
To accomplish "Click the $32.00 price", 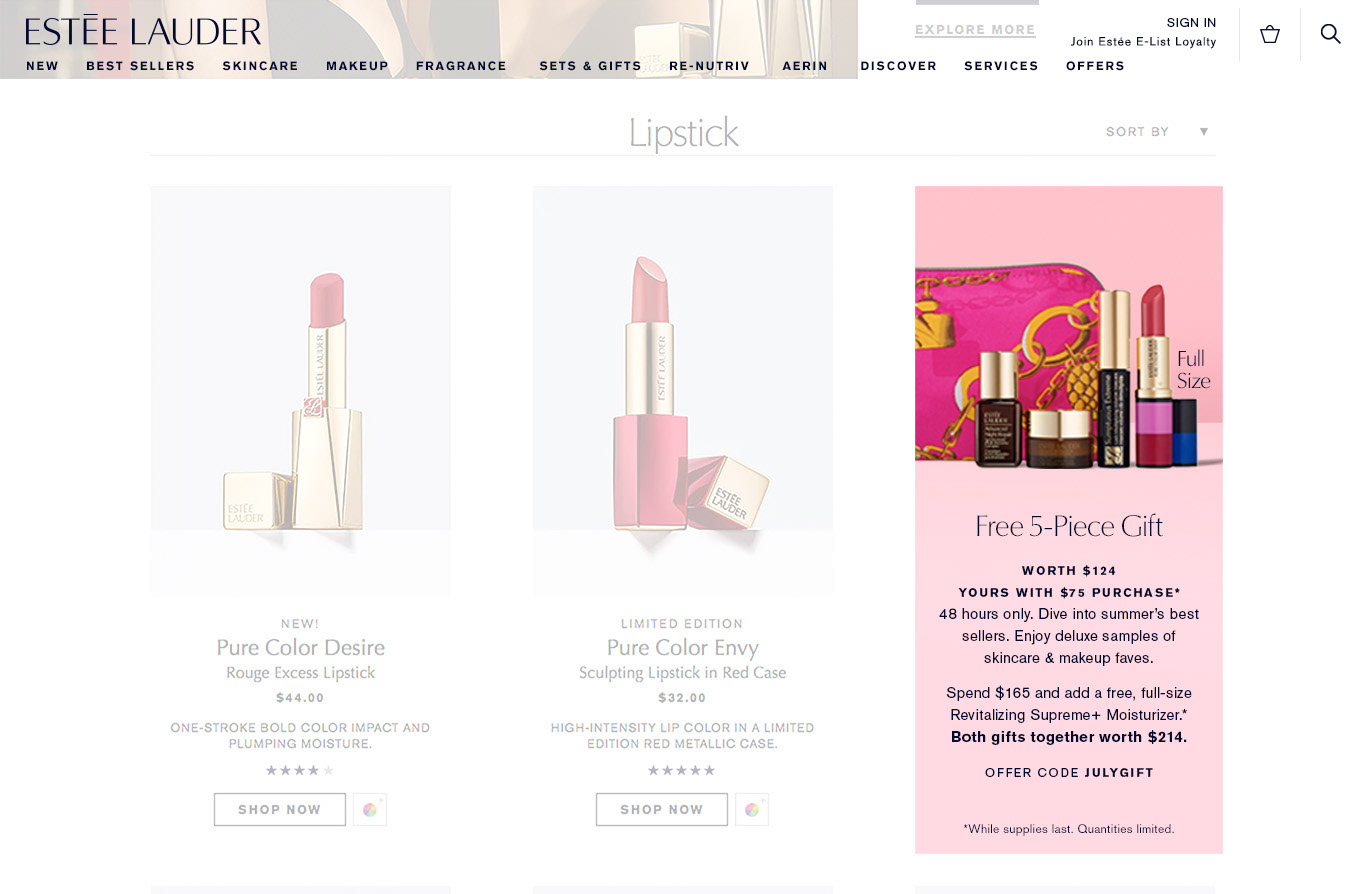I will coord(682,698).
